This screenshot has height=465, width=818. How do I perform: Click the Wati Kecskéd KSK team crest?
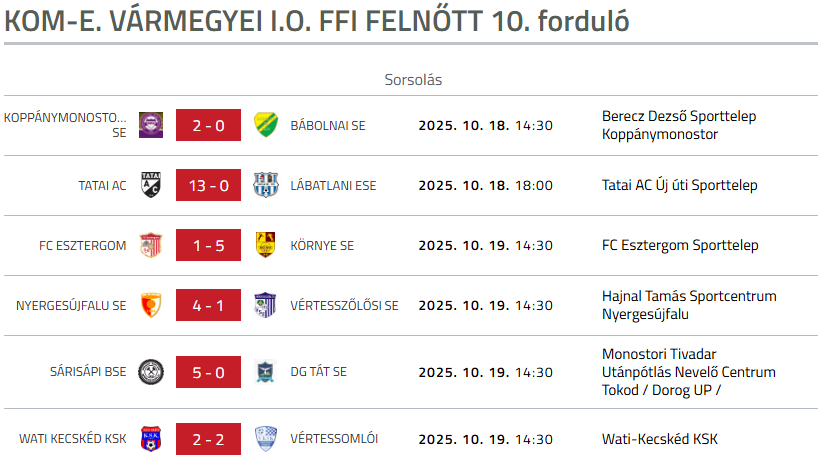tap(151, 438)
